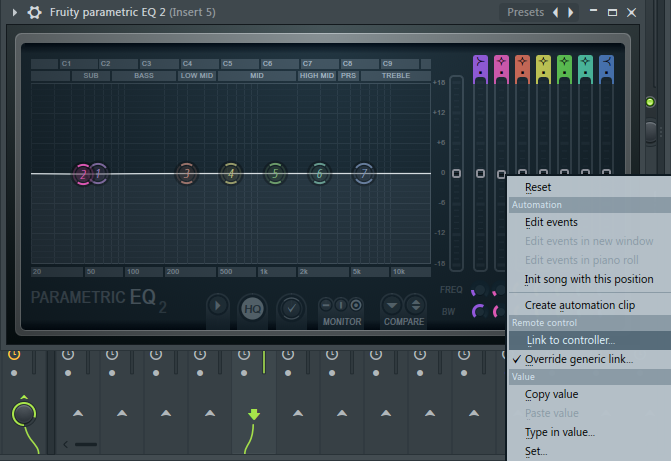This screenshot has height=461, width=671.
Task: Select band 2 node on EQ graph
Action: (x=83, y=174)
